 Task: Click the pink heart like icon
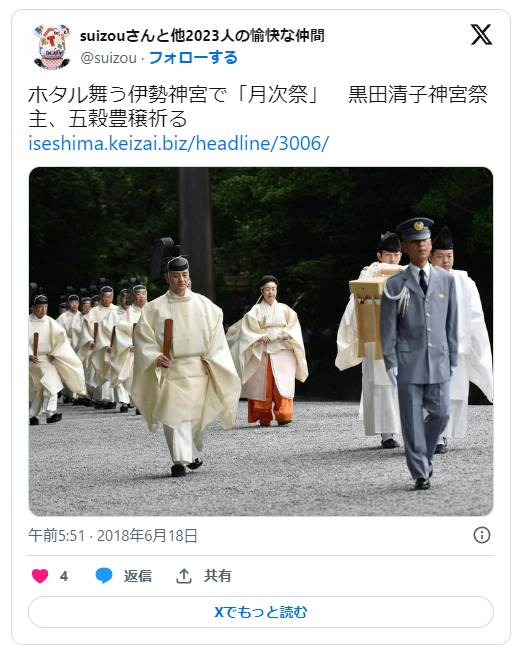coord(40,576)
